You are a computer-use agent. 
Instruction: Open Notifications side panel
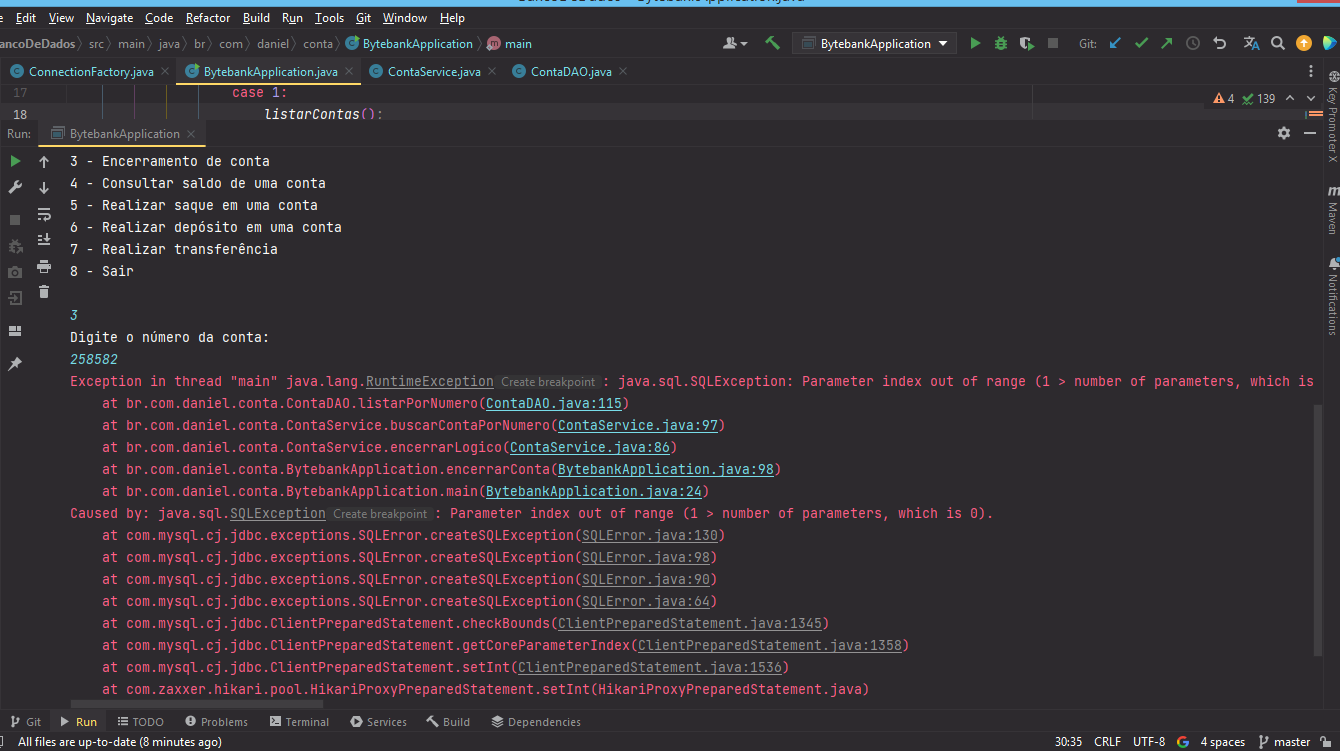pos(1332,297)
